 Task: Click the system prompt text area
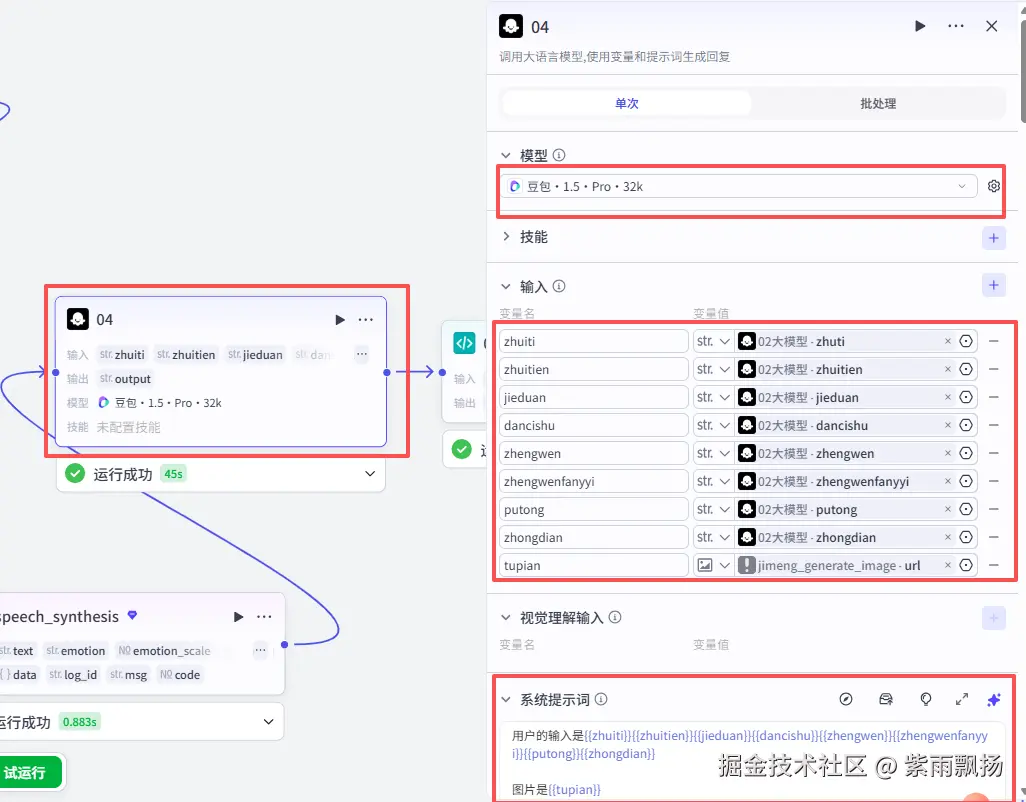click(752, 762)
